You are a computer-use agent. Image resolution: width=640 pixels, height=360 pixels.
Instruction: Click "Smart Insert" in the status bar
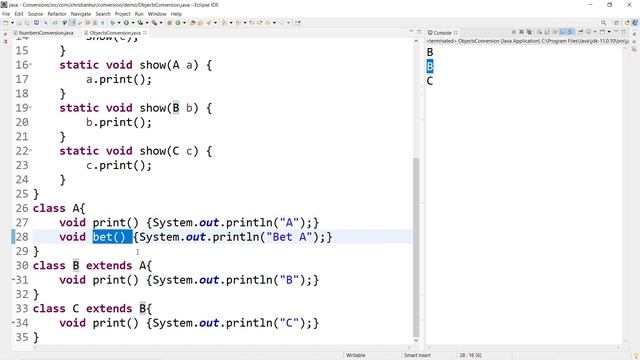(417, 355)
